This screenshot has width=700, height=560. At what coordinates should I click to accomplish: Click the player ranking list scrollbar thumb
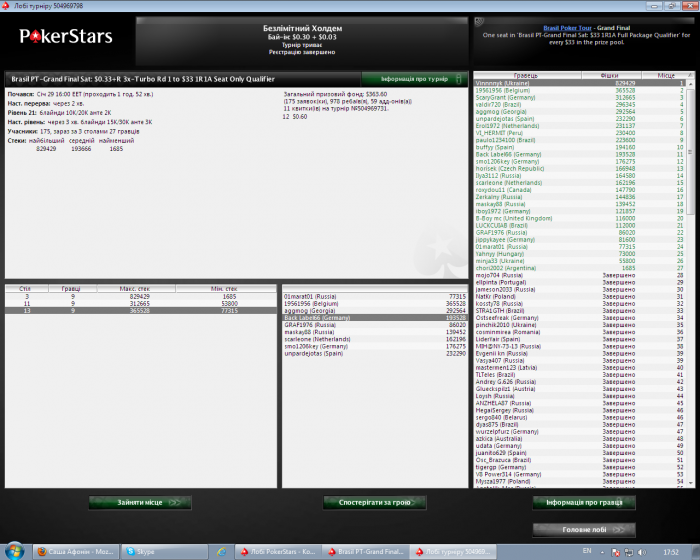(x=691, y=152)
